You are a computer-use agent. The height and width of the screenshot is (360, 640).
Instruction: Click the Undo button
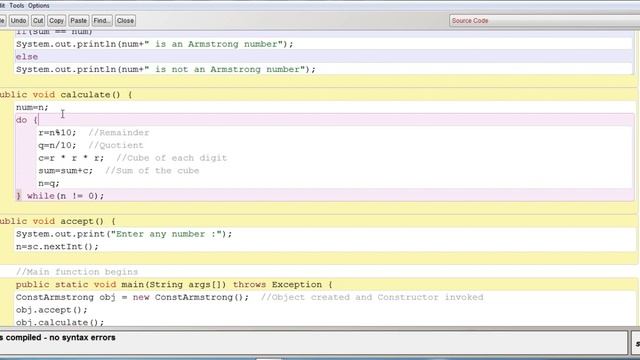tap(18, 20)
